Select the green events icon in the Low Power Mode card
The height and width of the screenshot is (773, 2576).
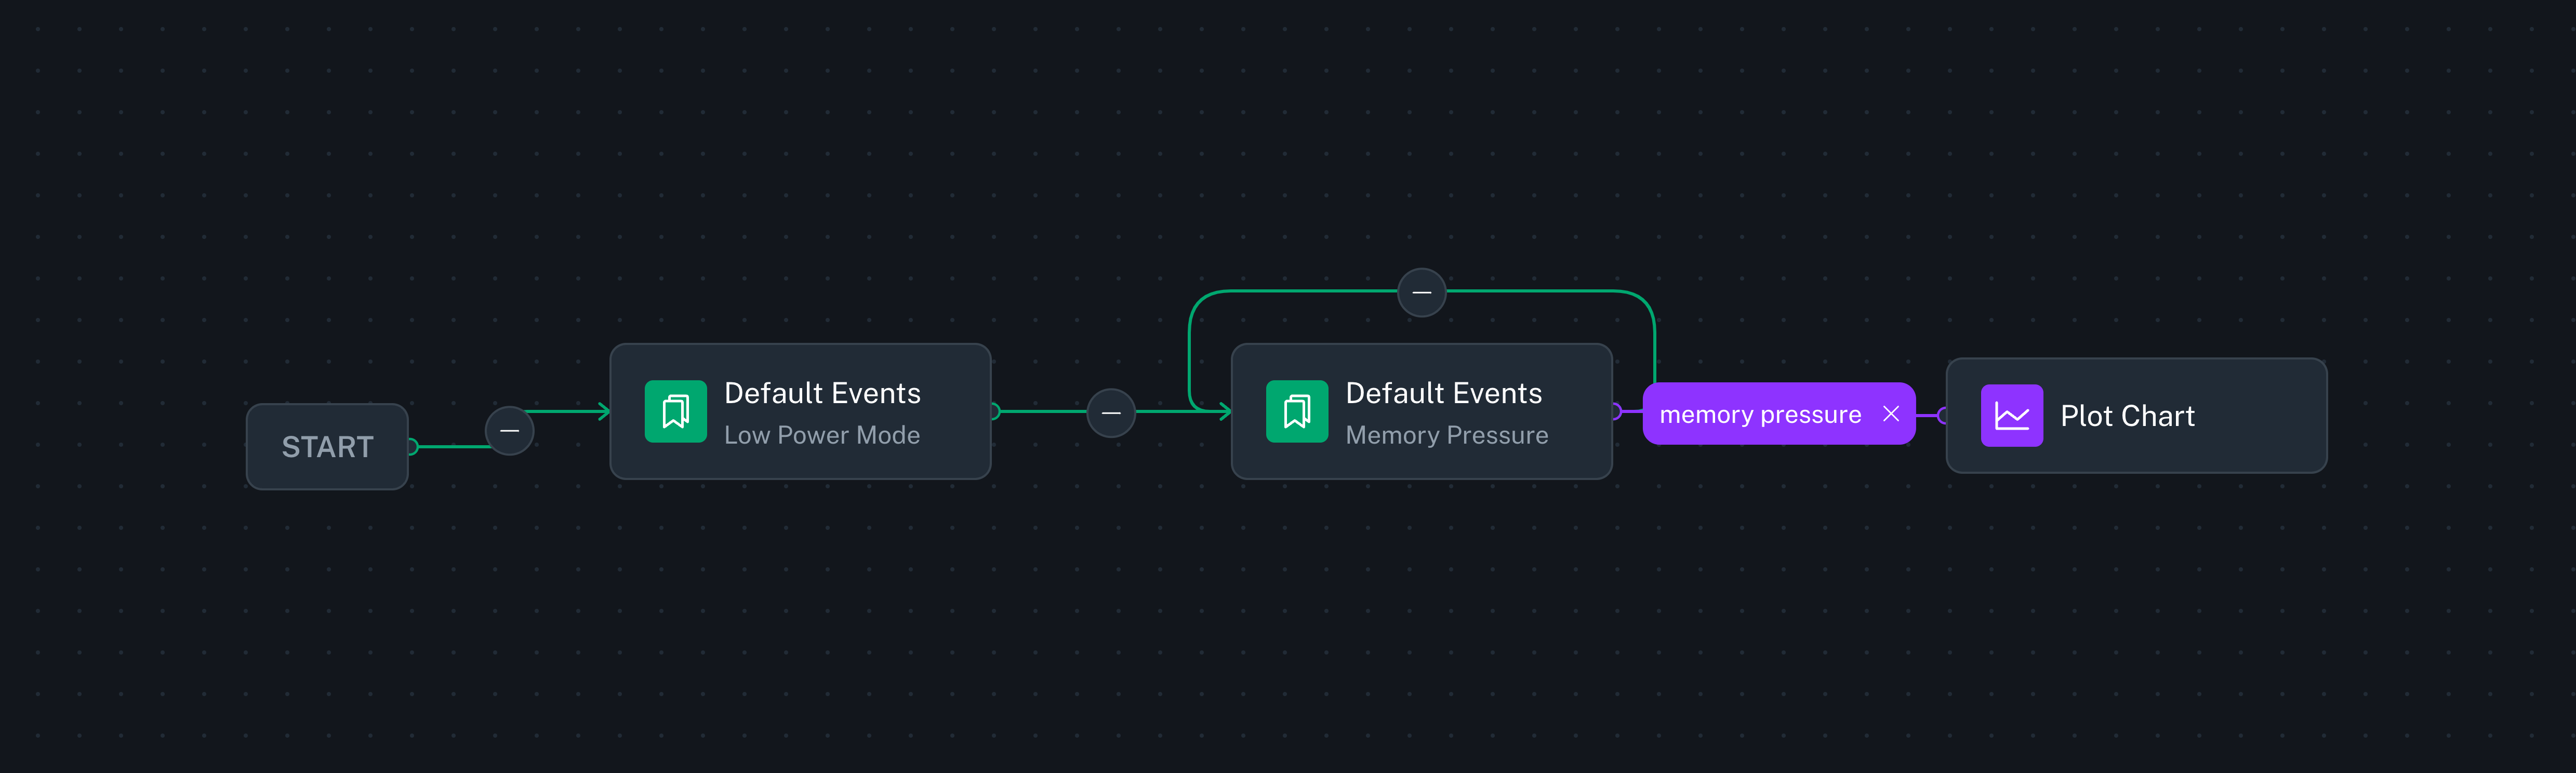coord(676,410)
